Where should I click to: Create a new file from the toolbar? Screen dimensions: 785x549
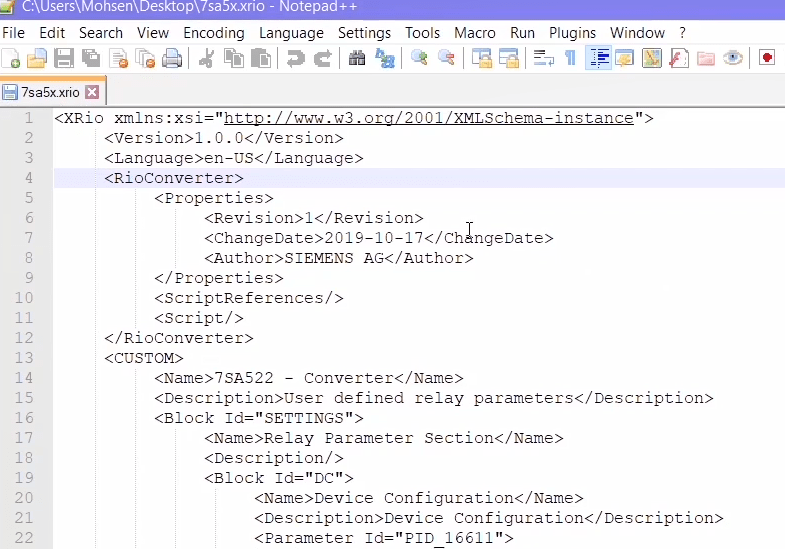click(12, 59)
